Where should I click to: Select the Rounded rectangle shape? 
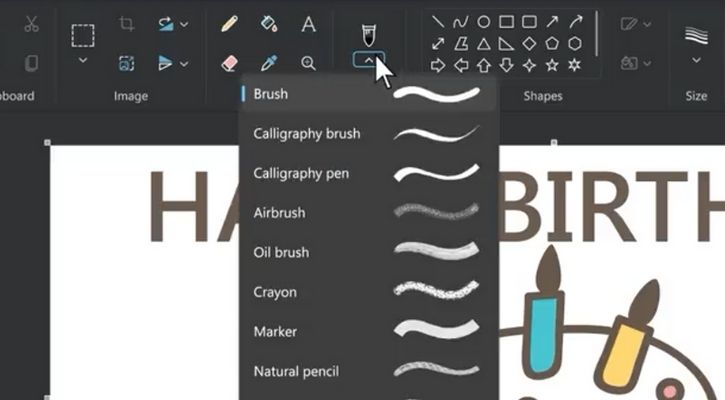529,22
